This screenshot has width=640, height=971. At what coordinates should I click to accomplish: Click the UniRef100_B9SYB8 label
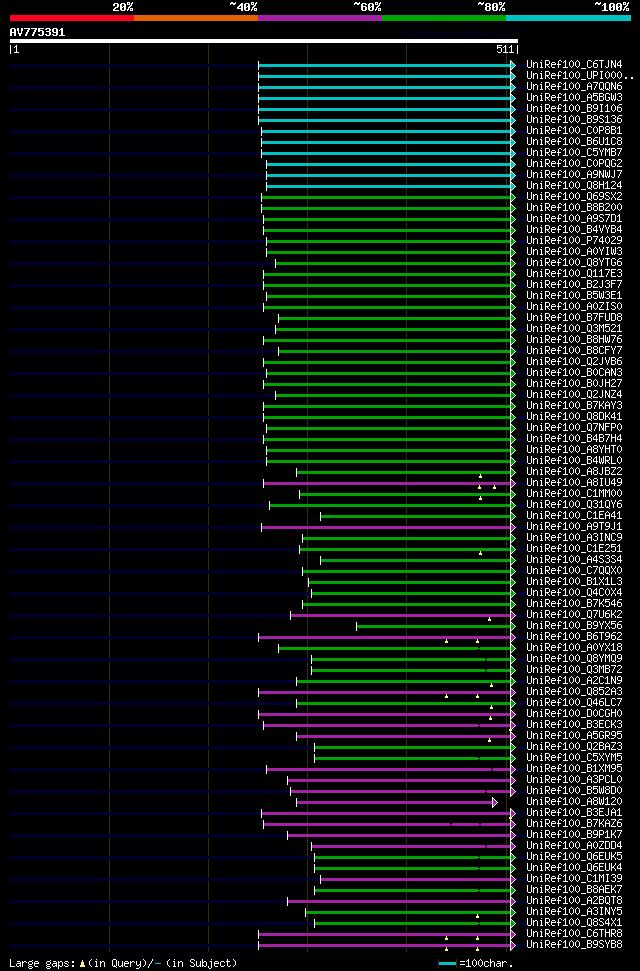click(x=574, y=946)
